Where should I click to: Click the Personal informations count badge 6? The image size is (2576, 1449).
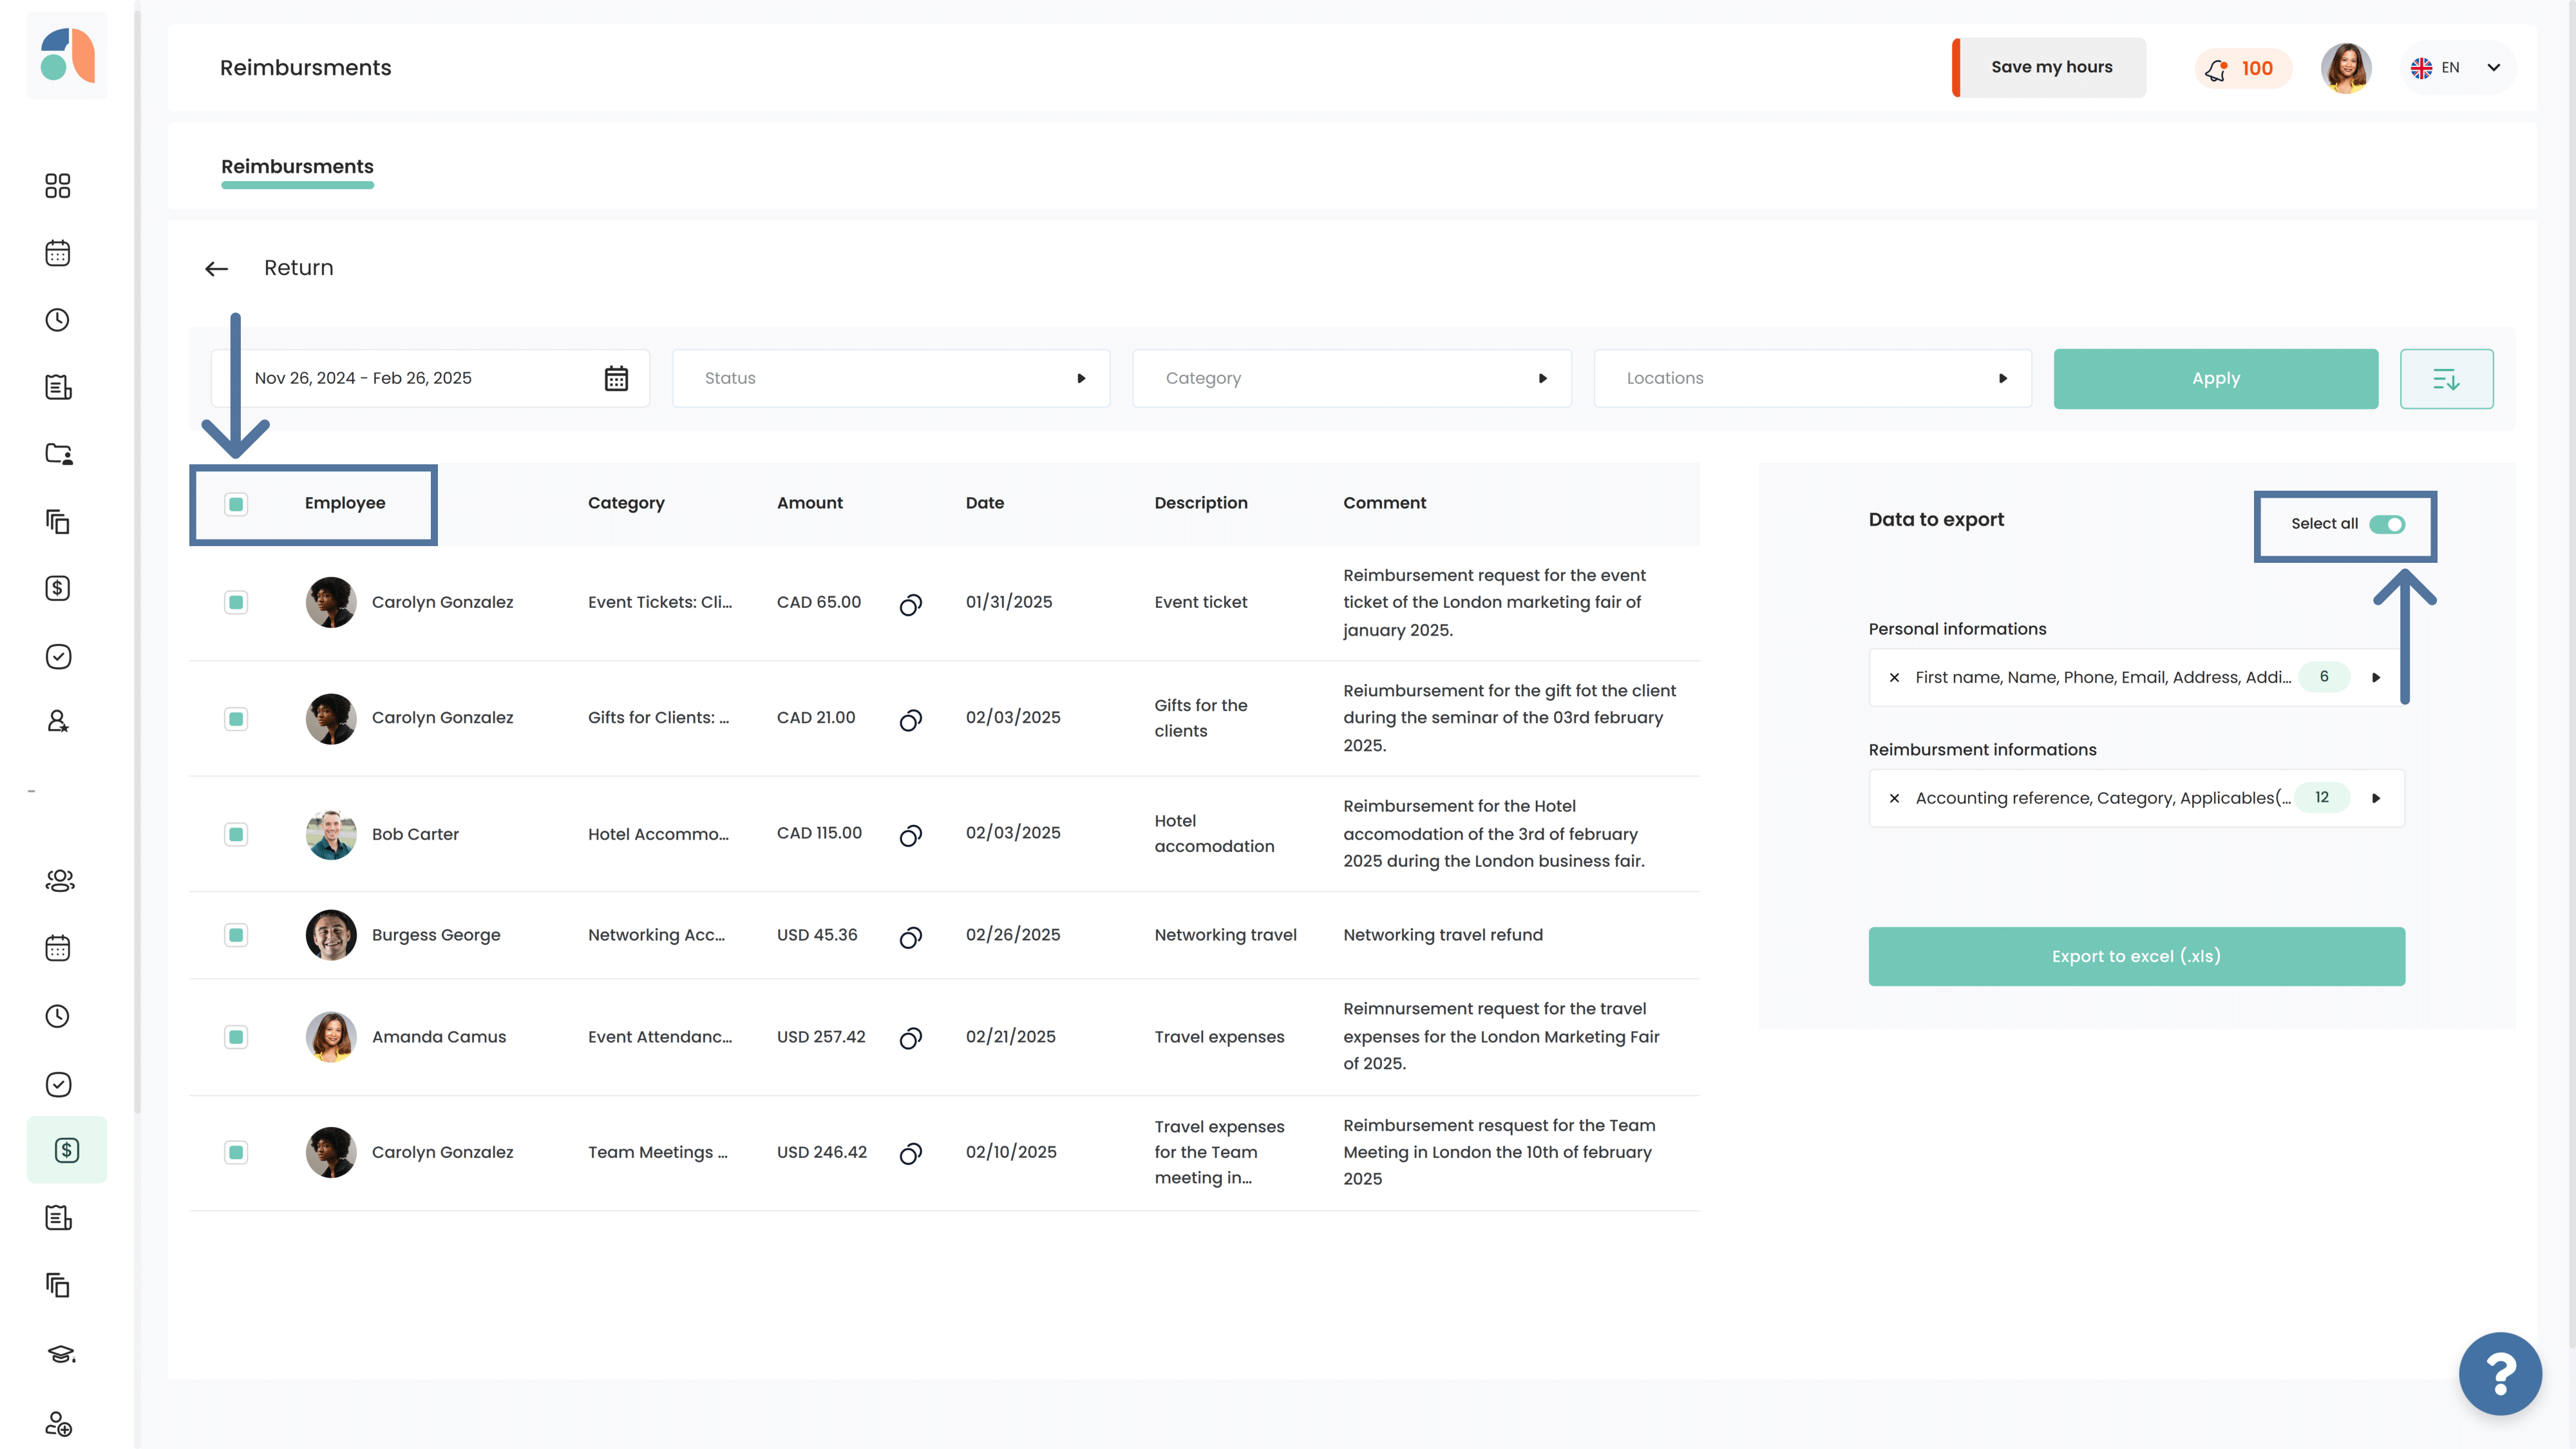click(x=2323, y=677)
